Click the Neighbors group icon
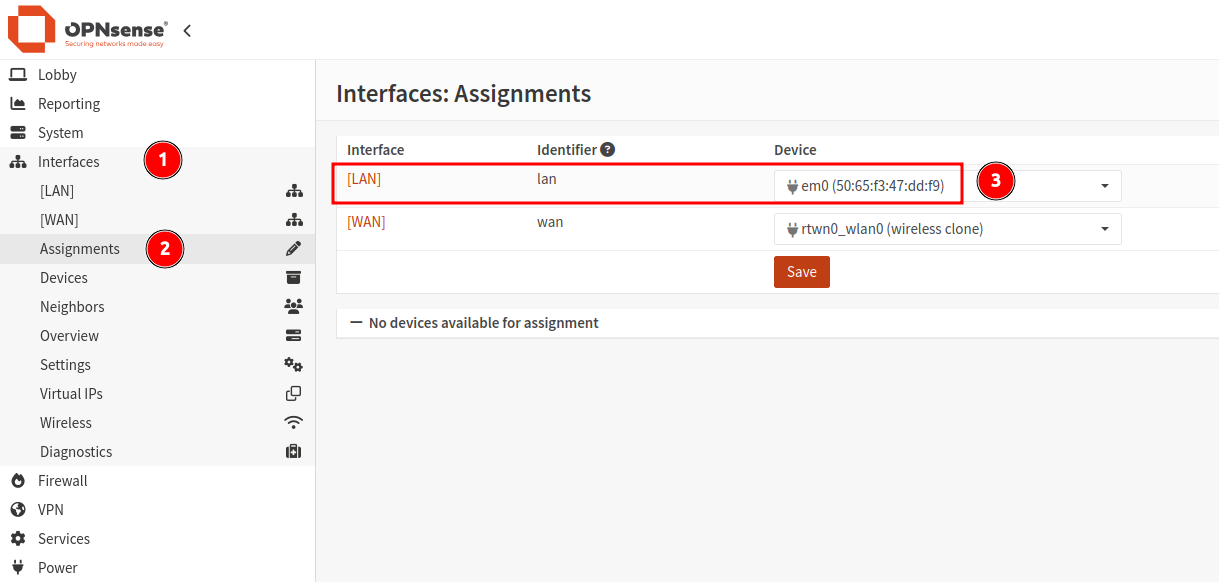The height and width of the screenshot is (582, 1219). [x=293, y=306]
